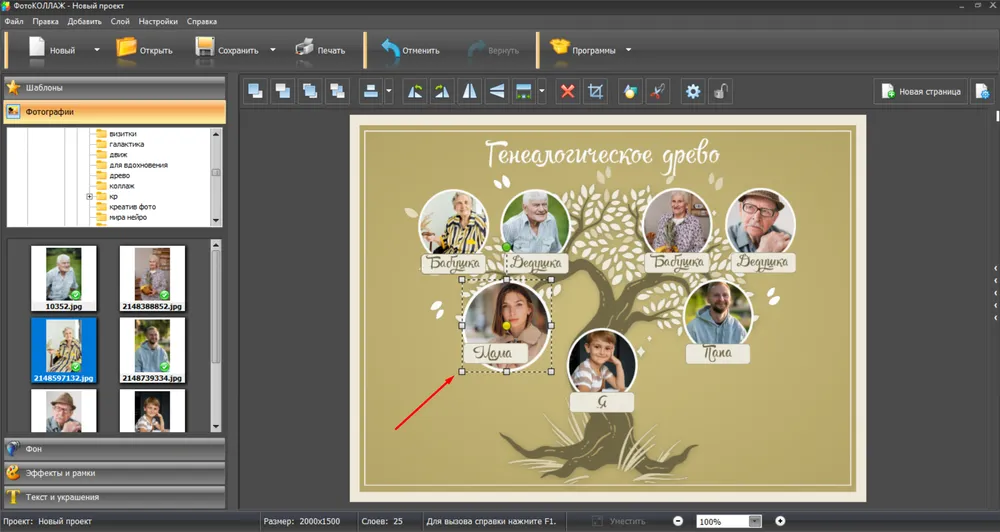Click the zoom in plus button

click(780, 521)
